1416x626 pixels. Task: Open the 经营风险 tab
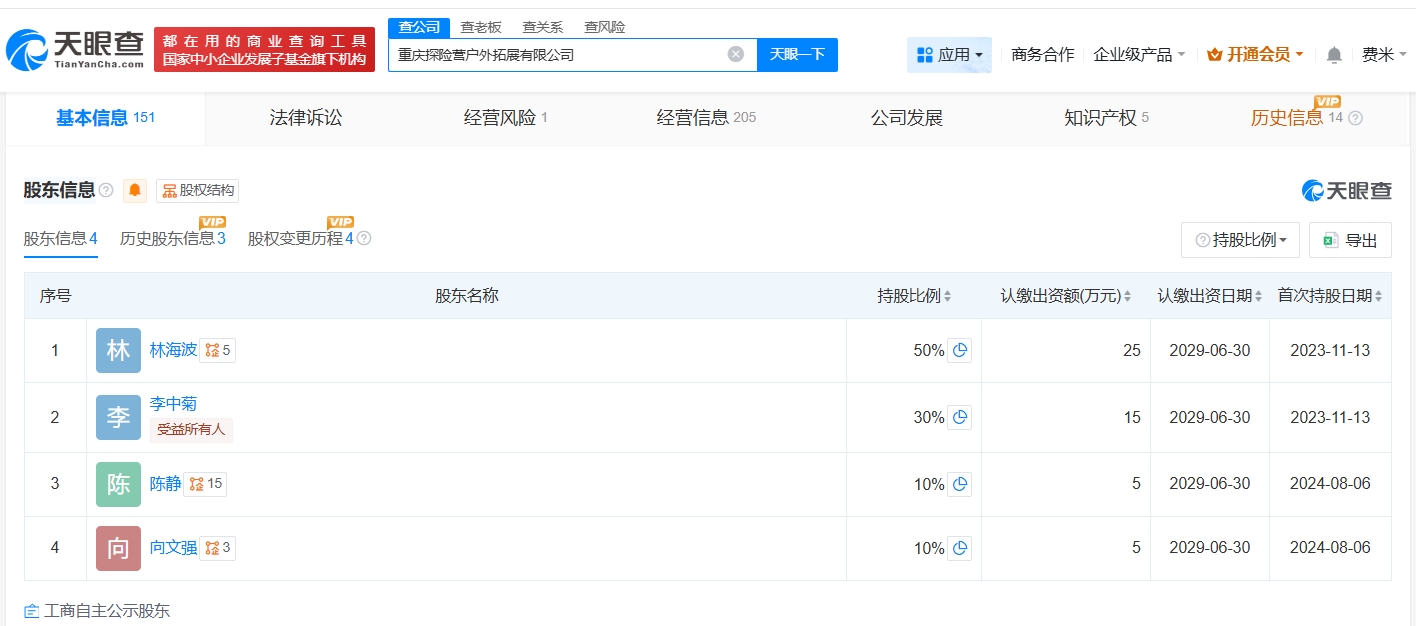click(x=506, y=118)
